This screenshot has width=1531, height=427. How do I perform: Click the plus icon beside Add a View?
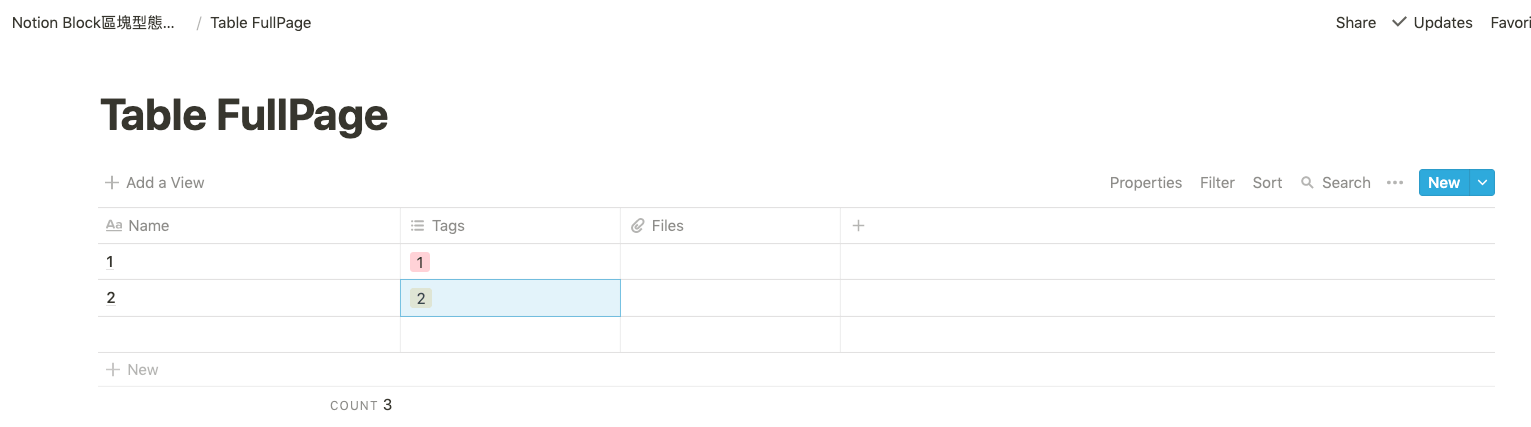[112, 183]
